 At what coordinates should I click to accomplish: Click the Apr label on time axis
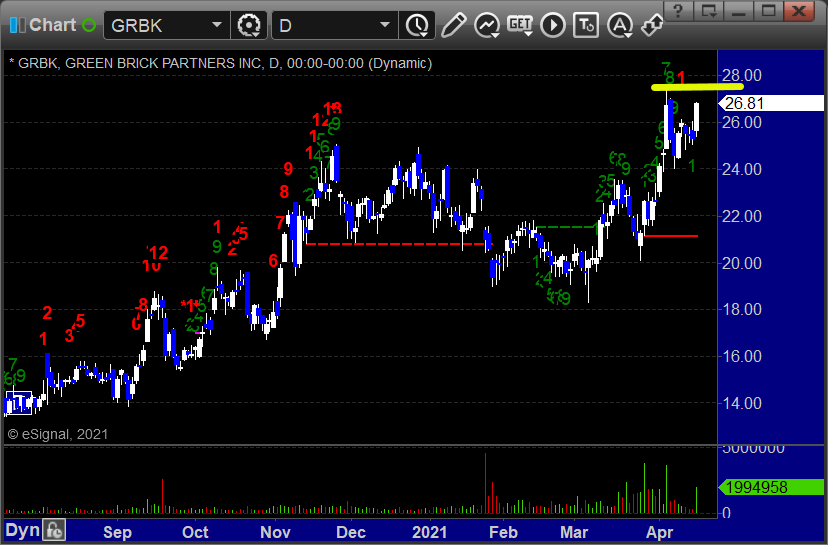point(660,532)
